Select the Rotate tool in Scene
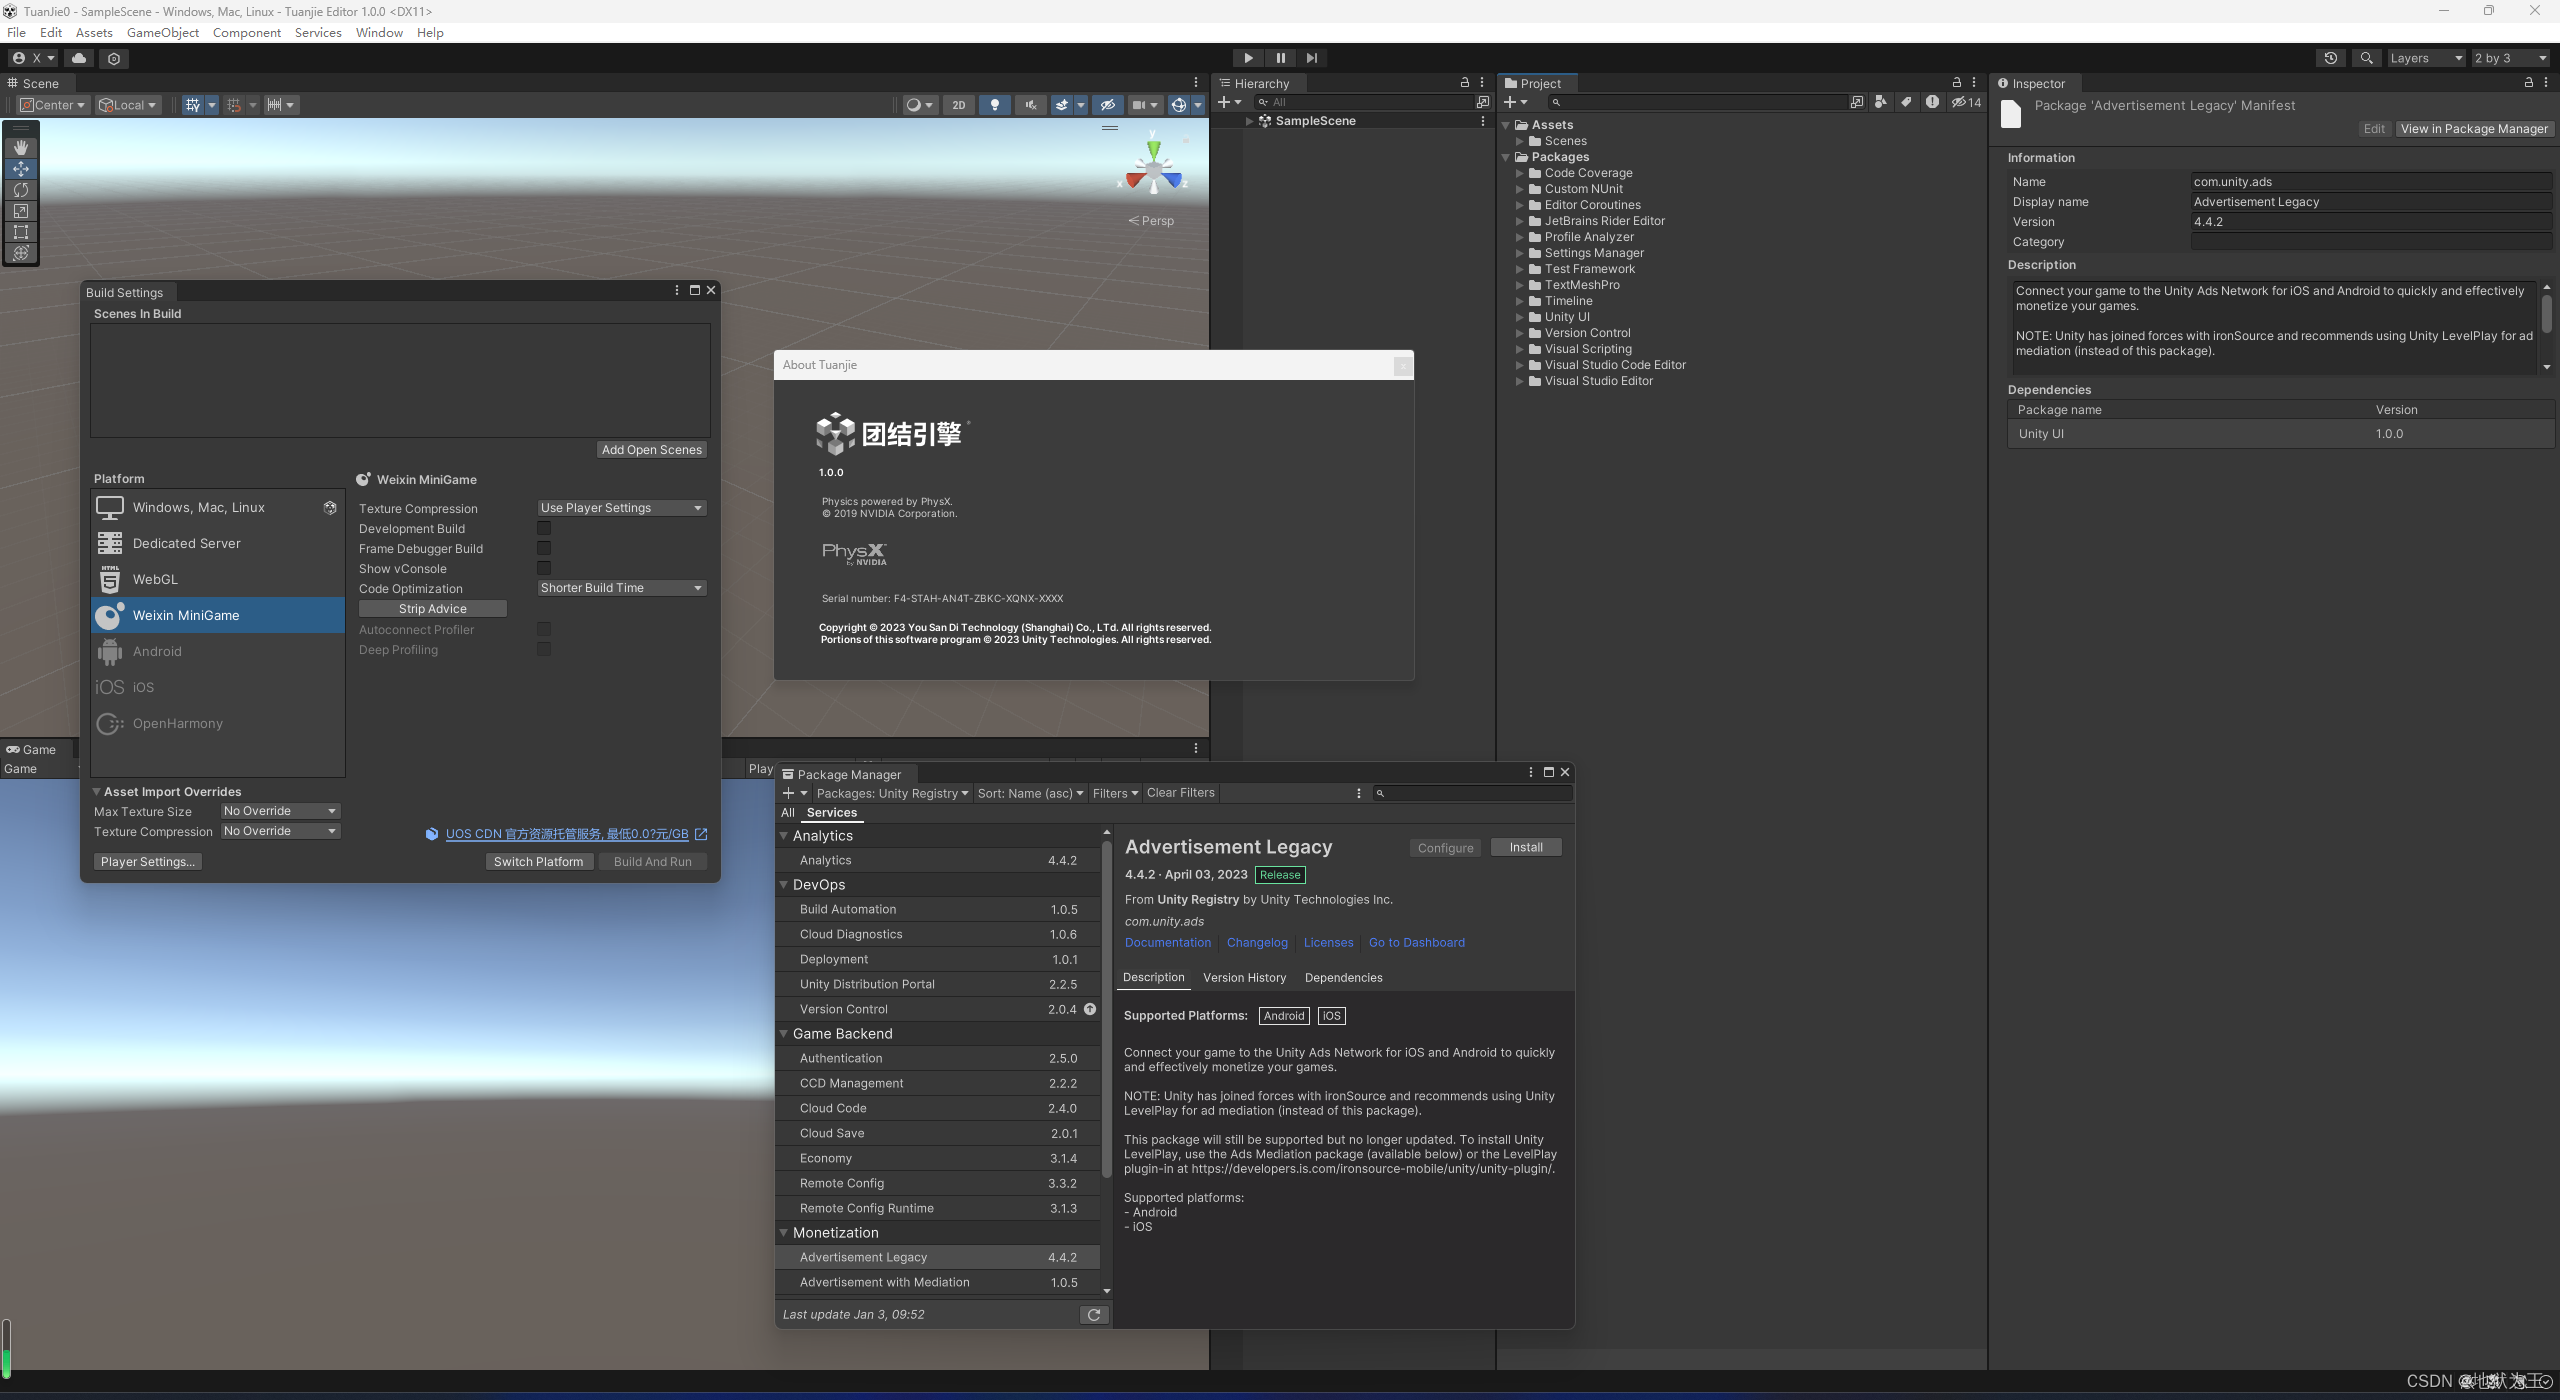The width and height of the screenshot is (2560, 1400). (21, 189)
